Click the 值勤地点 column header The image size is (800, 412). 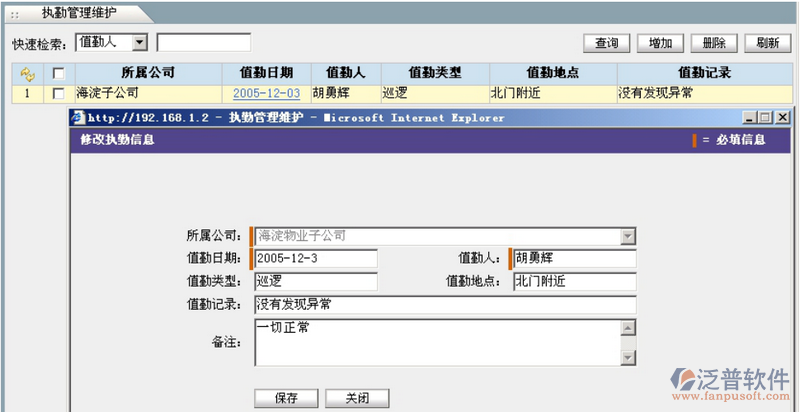coord(553,73)
